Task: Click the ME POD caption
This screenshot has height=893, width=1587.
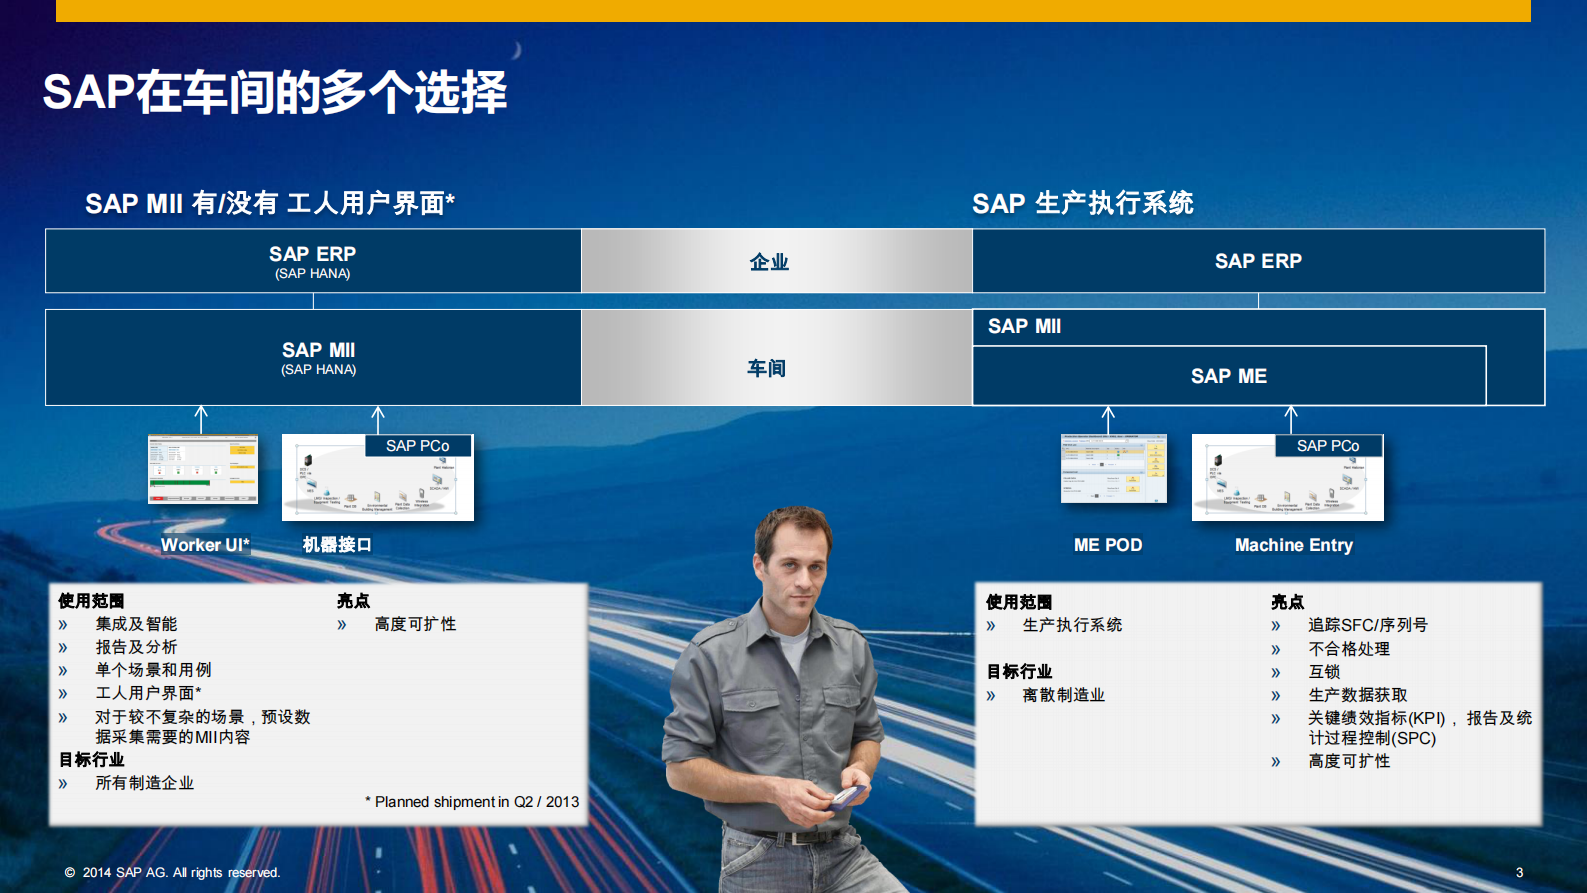Action: 1108,545
